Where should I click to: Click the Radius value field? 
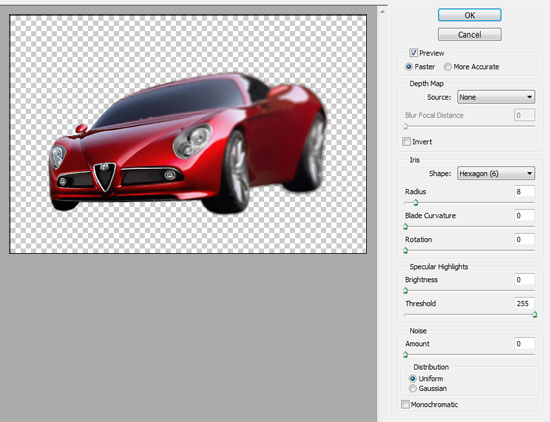pyautogui.click(x=524, y=192)
